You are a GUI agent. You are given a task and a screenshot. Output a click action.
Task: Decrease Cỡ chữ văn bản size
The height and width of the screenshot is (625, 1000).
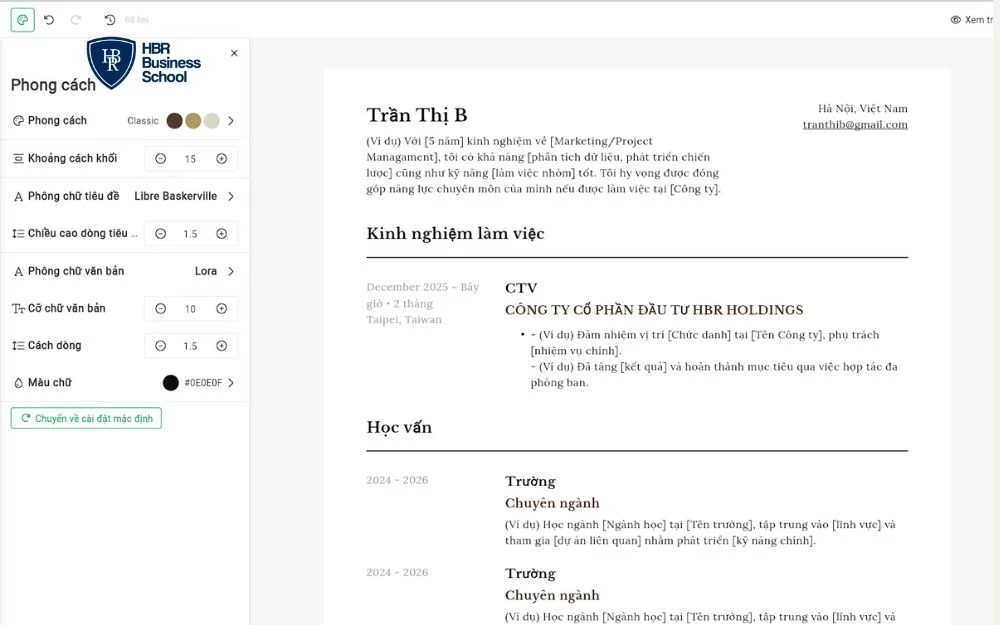(x=160, y=309)
